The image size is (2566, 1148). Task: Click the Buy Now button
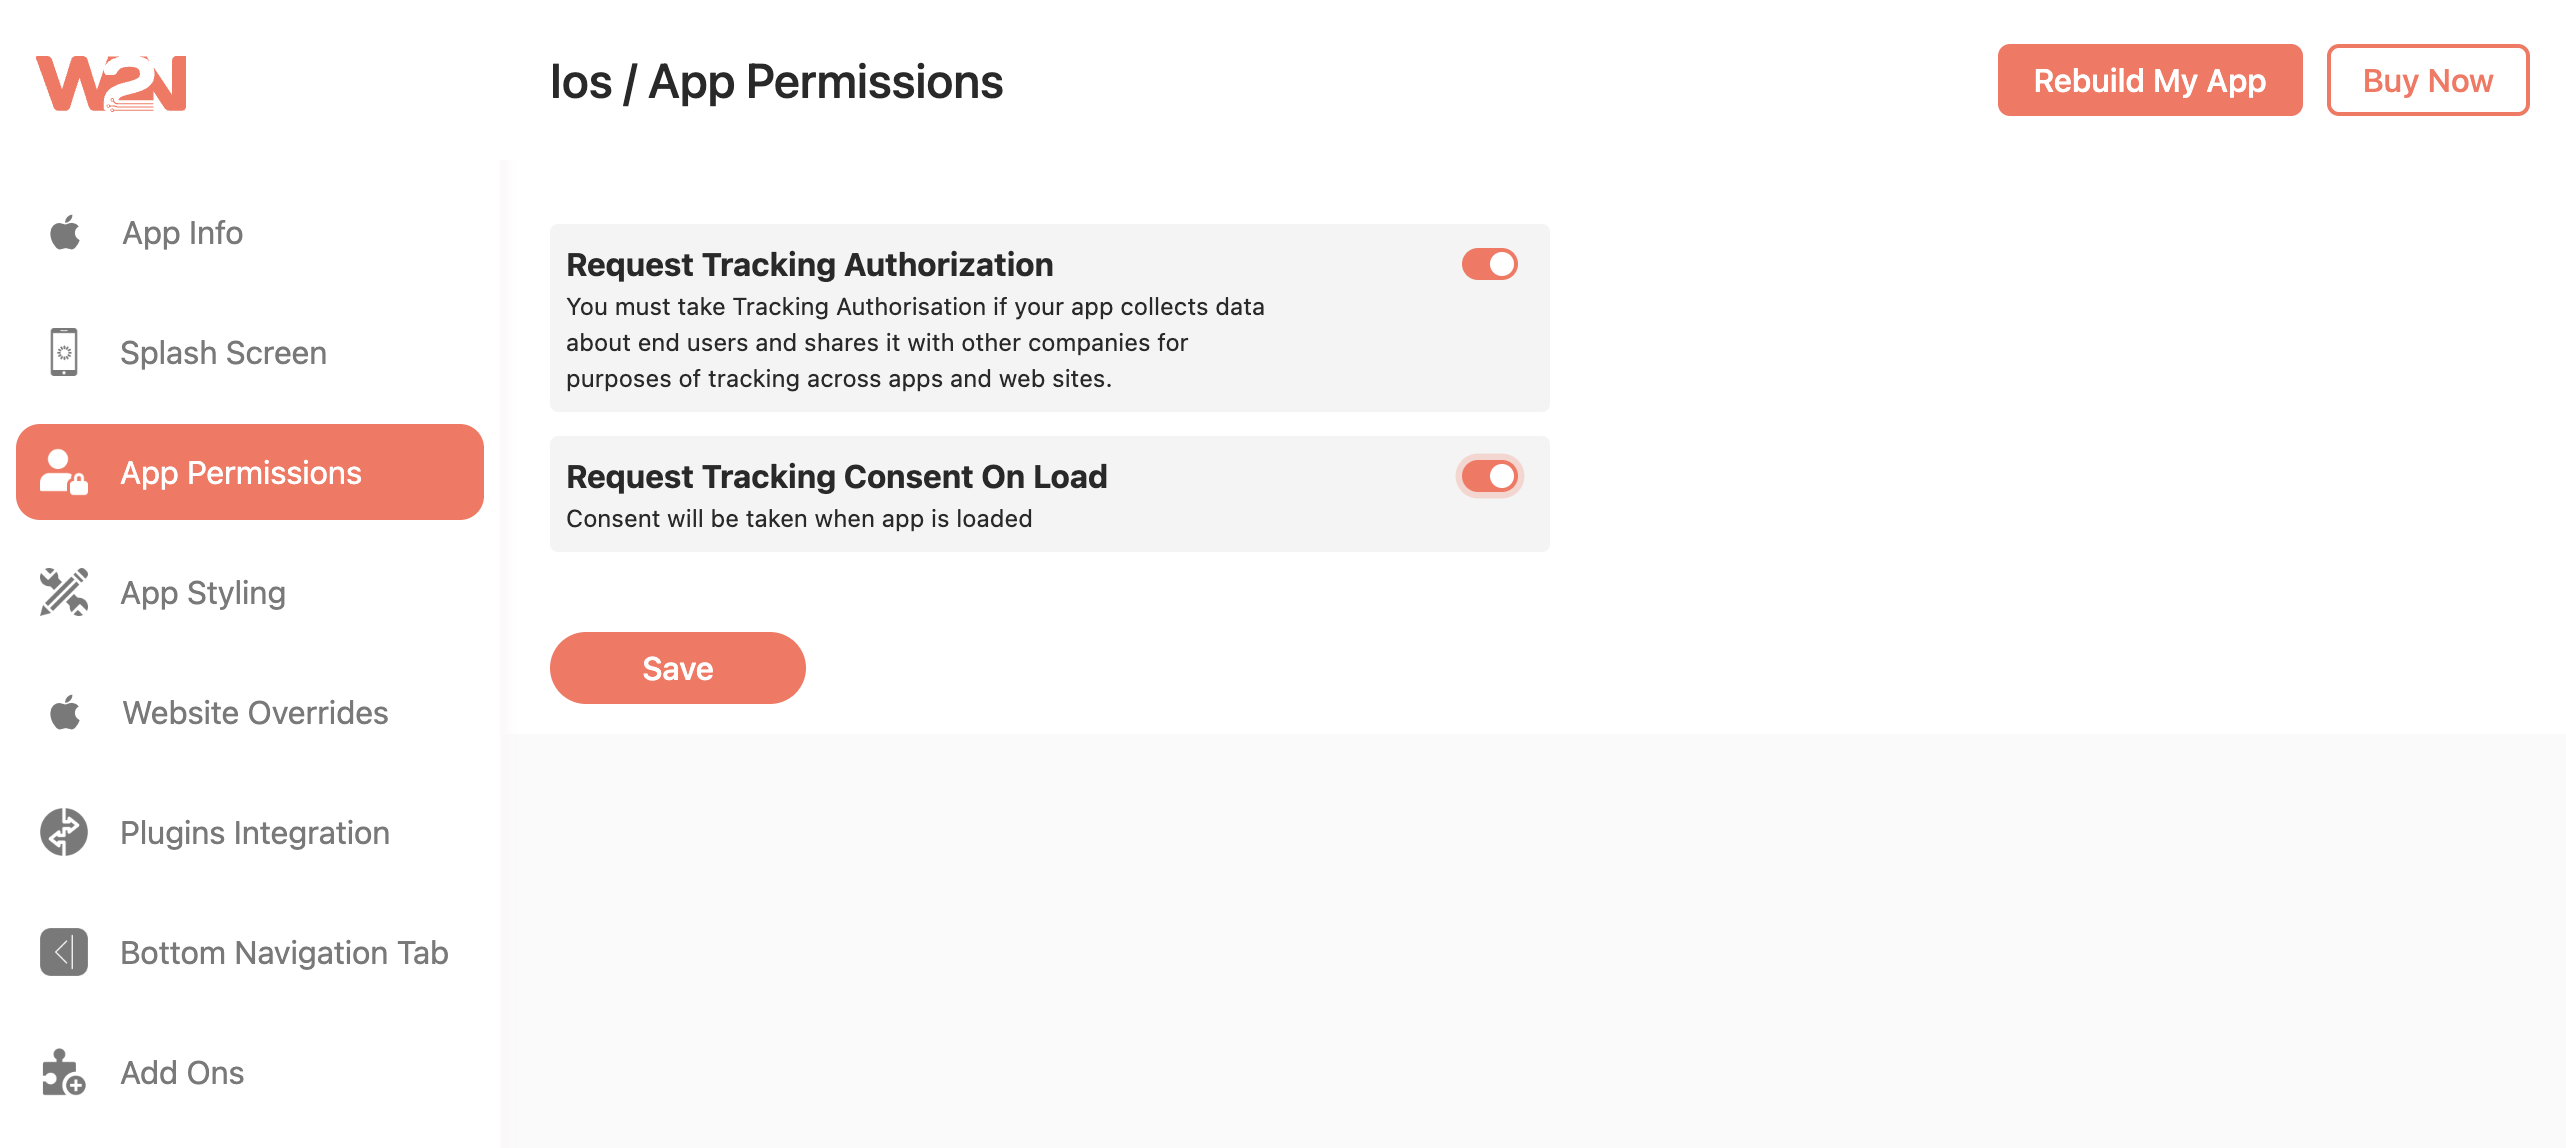[x=2427, y=80]
